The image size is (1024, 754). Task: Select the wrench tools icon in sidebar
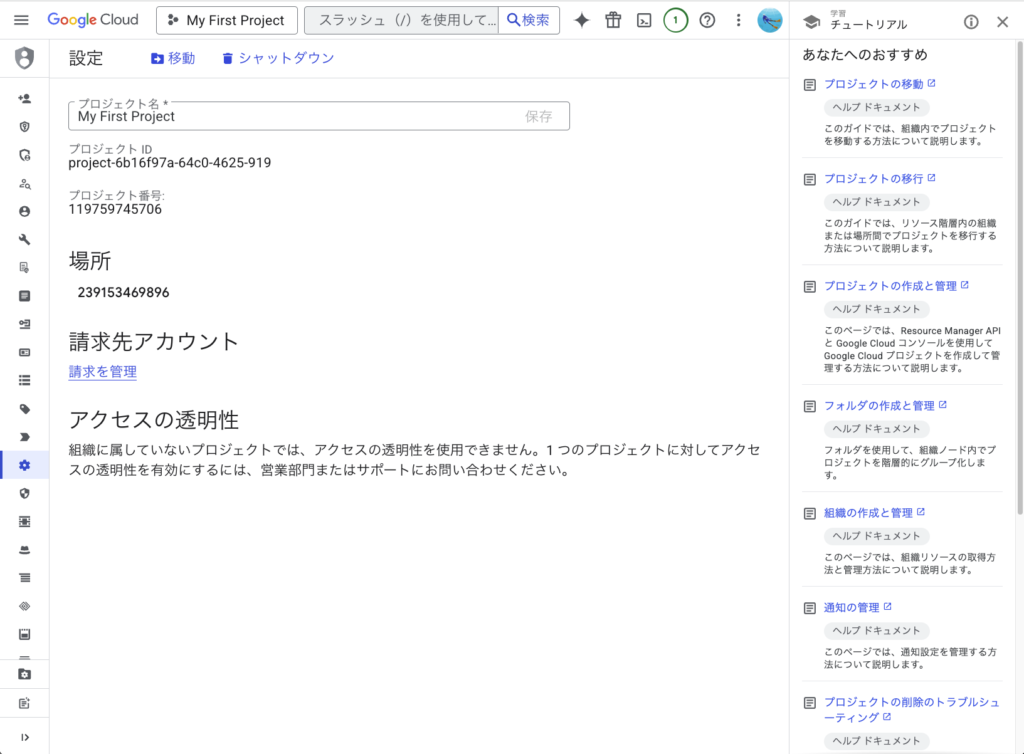click(x=24, y=239)
